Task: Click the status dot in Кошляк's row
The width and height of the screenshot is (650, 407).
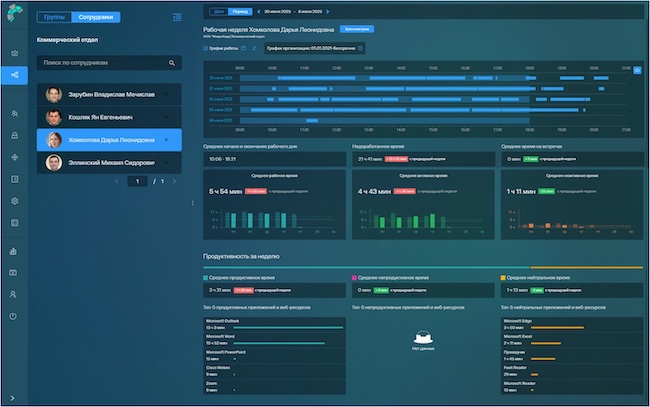Action: click(166, 117)
